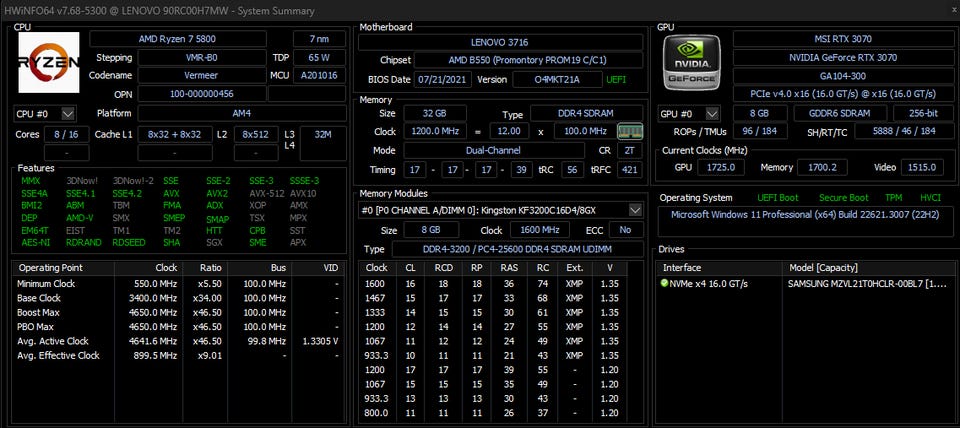Click the Video clock 1515.0 value
Screen dimensions: 960x428
(x=922, y=168)
